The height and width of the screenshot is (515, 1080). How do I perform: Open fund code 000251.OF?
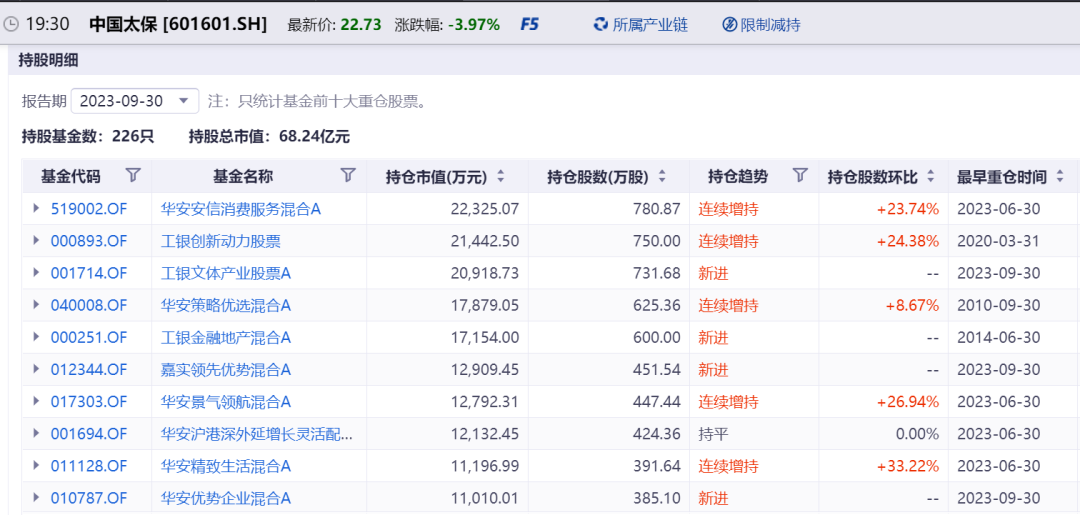pyautogui.click(x=89, y=338)
